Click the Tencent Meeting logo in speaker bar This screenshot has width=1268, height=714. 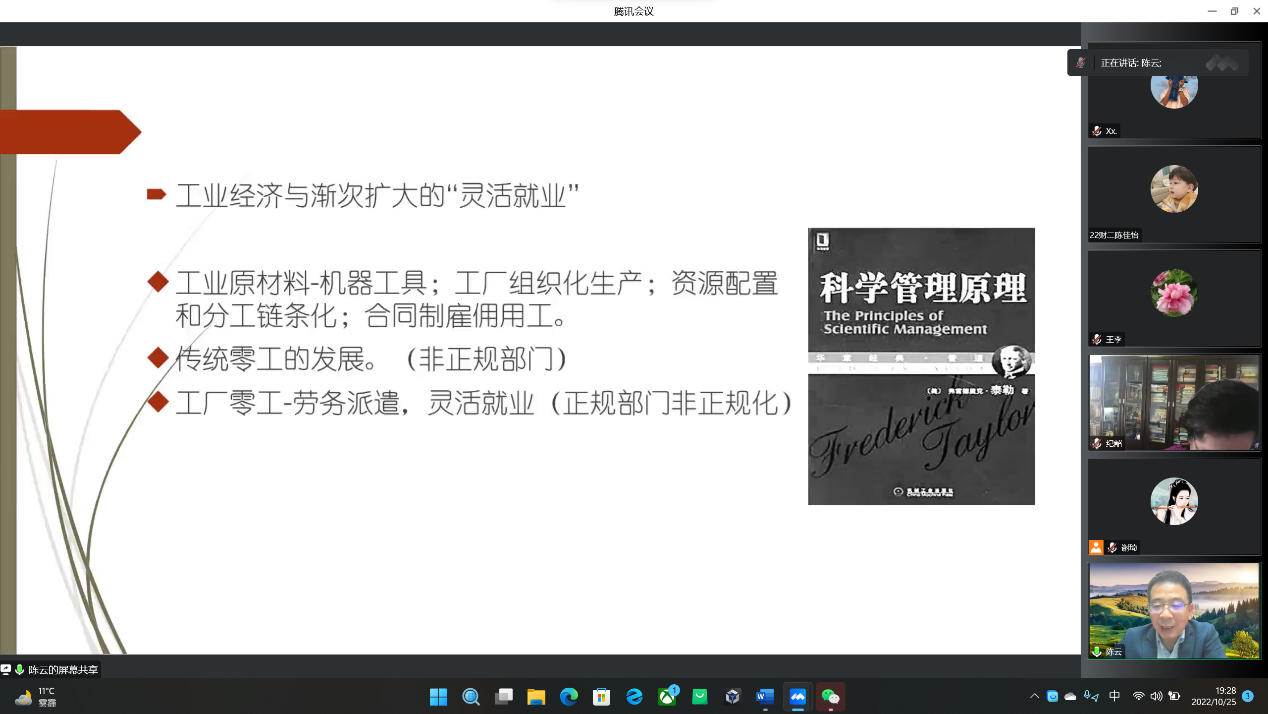tap(1221, 63)
